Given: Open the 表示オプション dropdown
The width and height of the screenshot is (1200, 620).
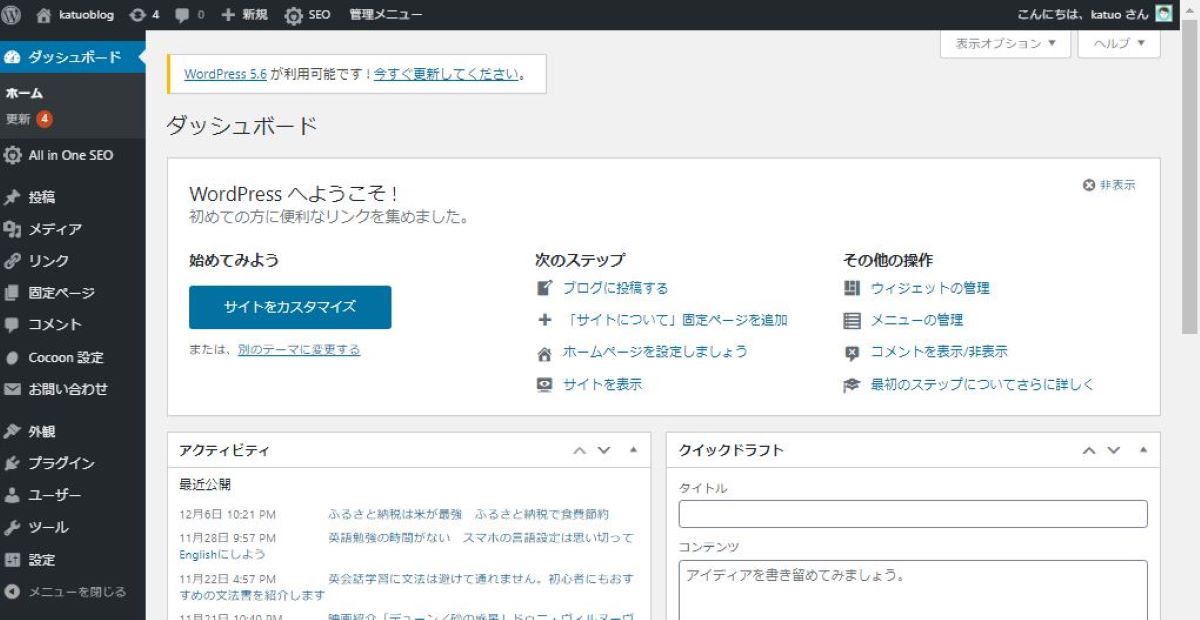Looking at the screenshot, I should coord(1005,44).
